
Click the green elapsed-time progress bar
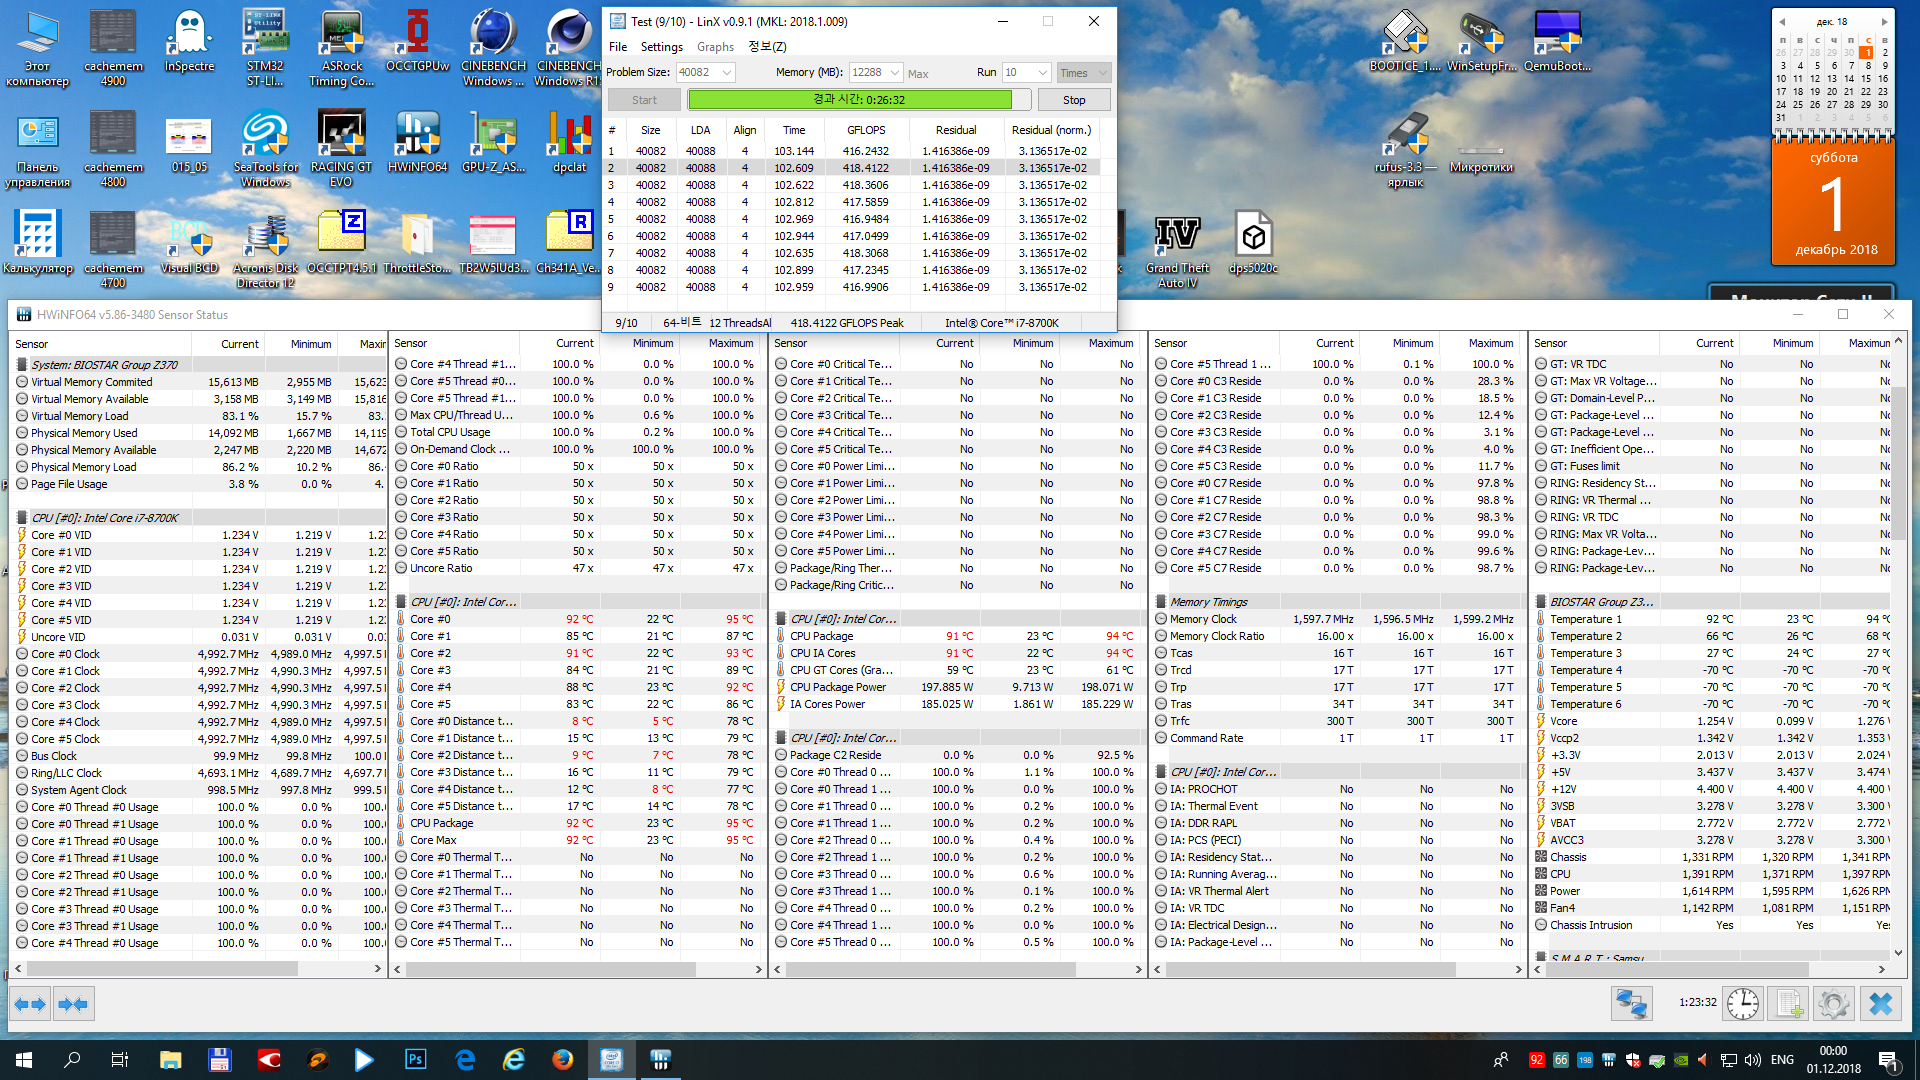tap(850, 100)
